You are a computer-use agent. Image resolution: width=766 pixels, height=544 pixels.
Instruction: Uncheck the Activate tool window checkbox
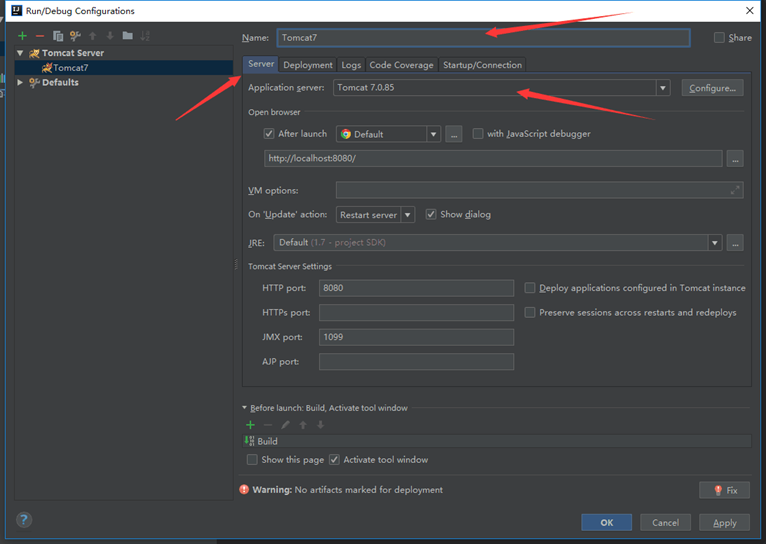[334, 460]
